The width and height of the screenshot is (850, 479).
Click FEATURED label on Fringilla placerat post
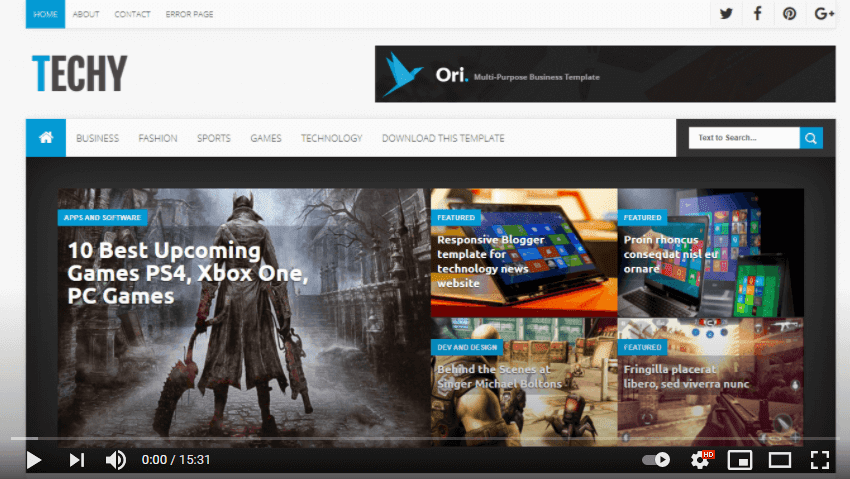(642, 347)
